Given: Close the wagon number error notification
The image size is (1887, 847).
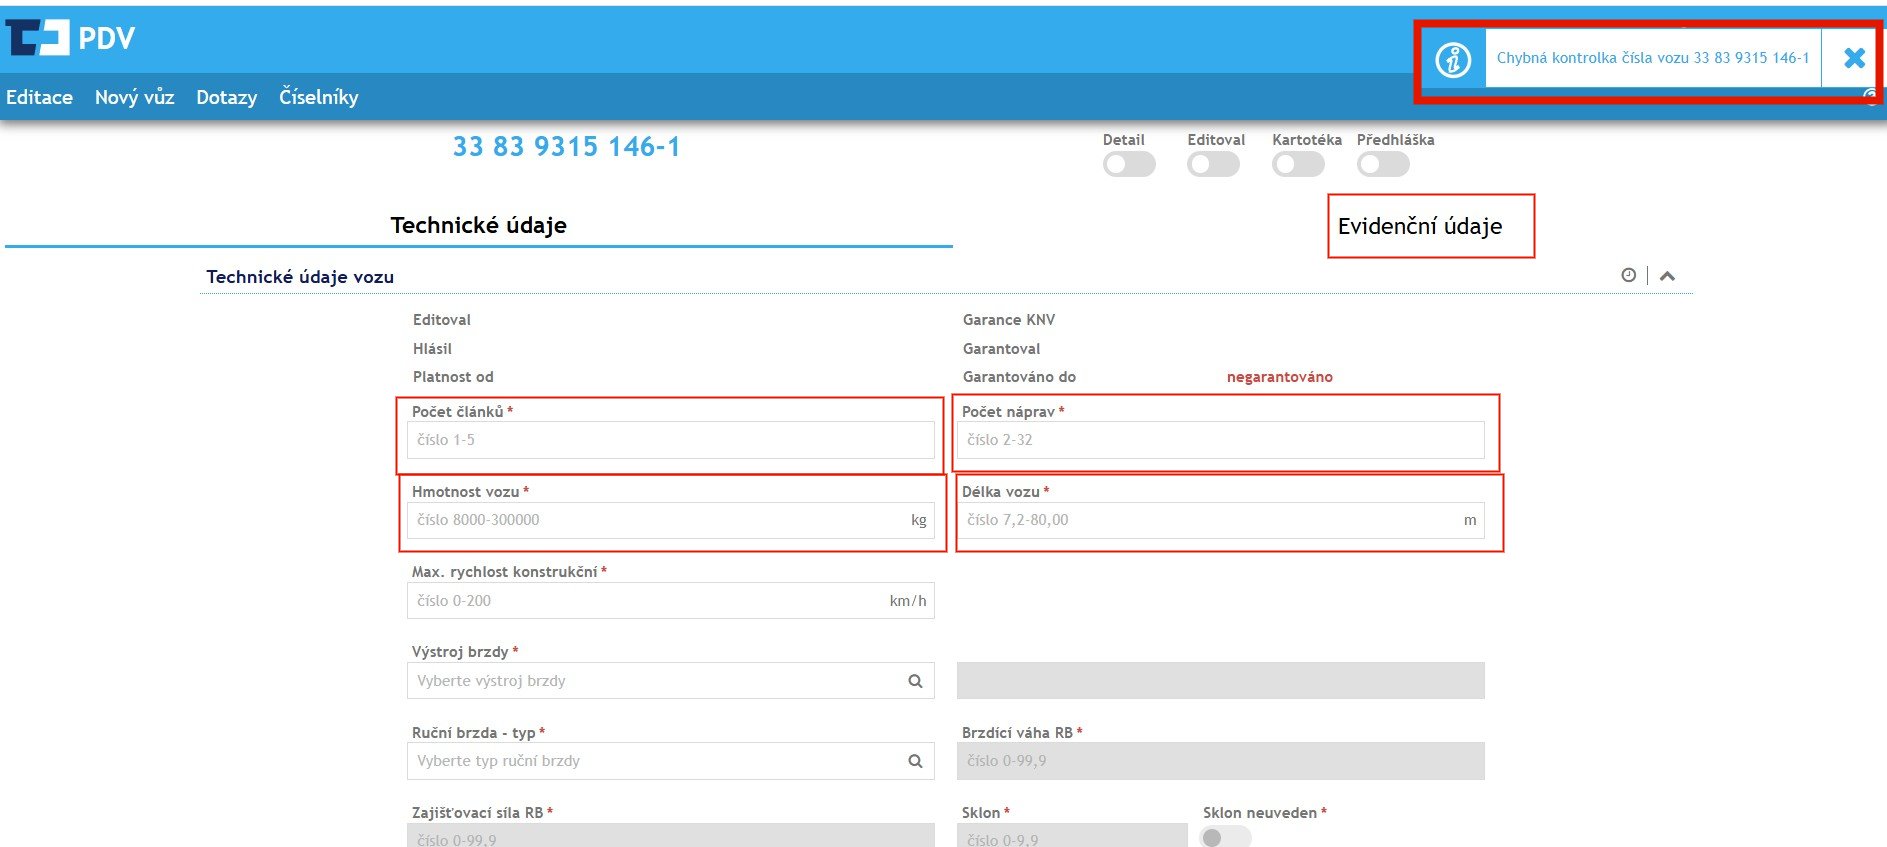Looking at the screenshot, I should point(1853,58).
